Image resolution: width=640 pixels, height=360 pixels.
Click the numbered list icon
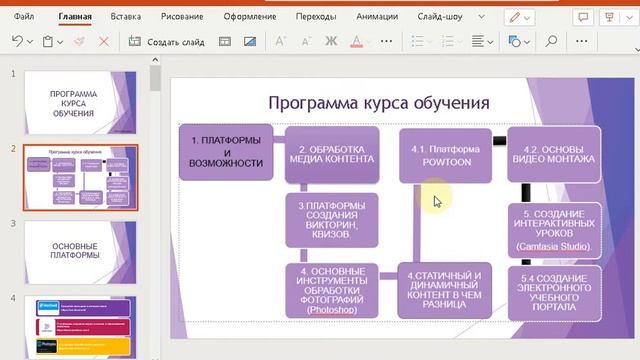click(447, 41)
